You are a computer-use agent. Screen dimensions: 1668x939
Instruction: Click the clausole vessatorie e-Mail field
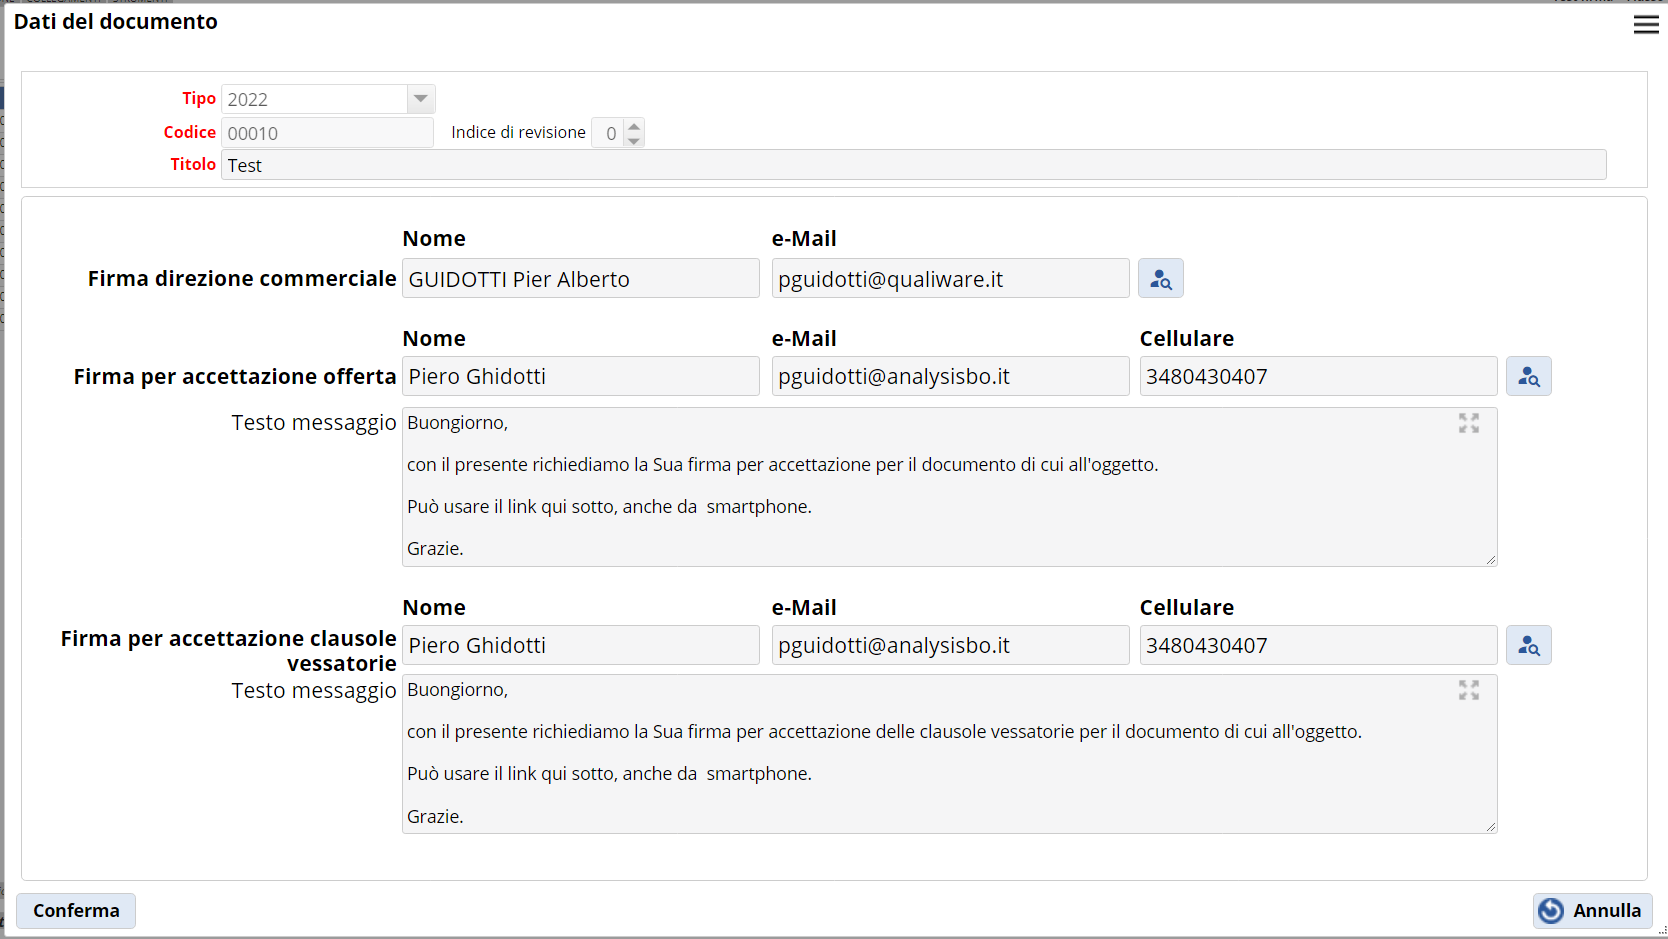click(949, 646)
